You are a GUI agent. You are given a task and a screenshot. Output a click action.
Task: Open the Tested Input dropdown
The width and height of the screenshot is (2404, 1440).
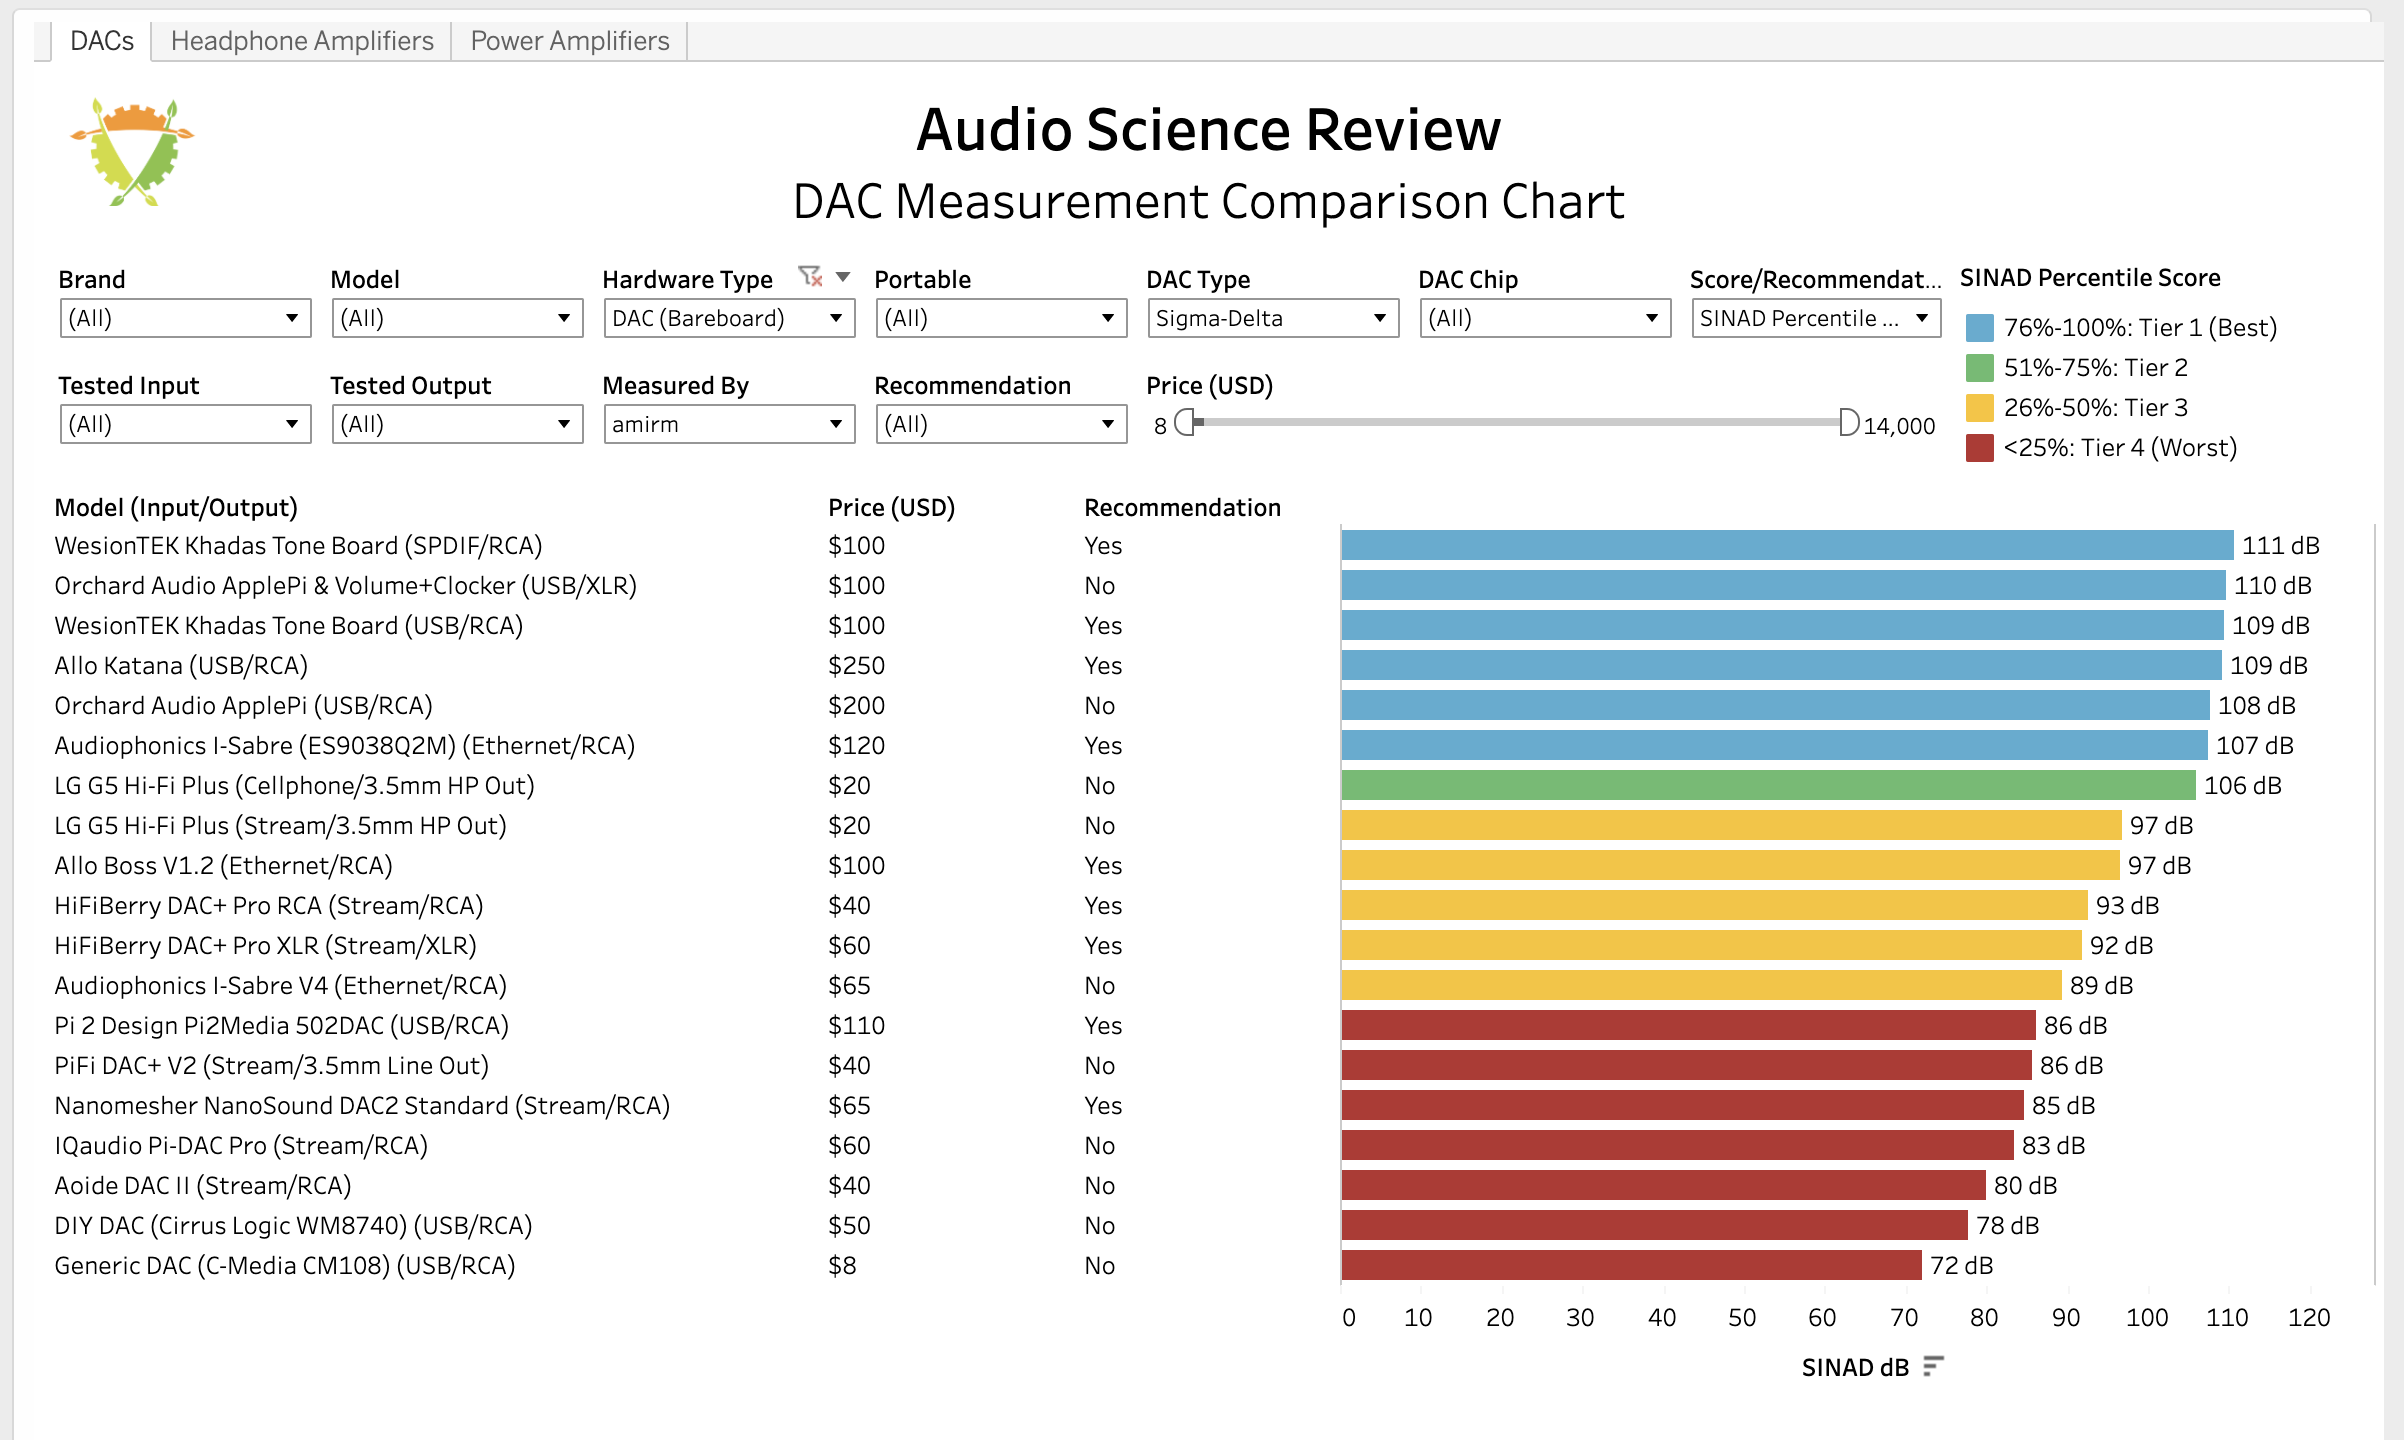tap(185, 424)
